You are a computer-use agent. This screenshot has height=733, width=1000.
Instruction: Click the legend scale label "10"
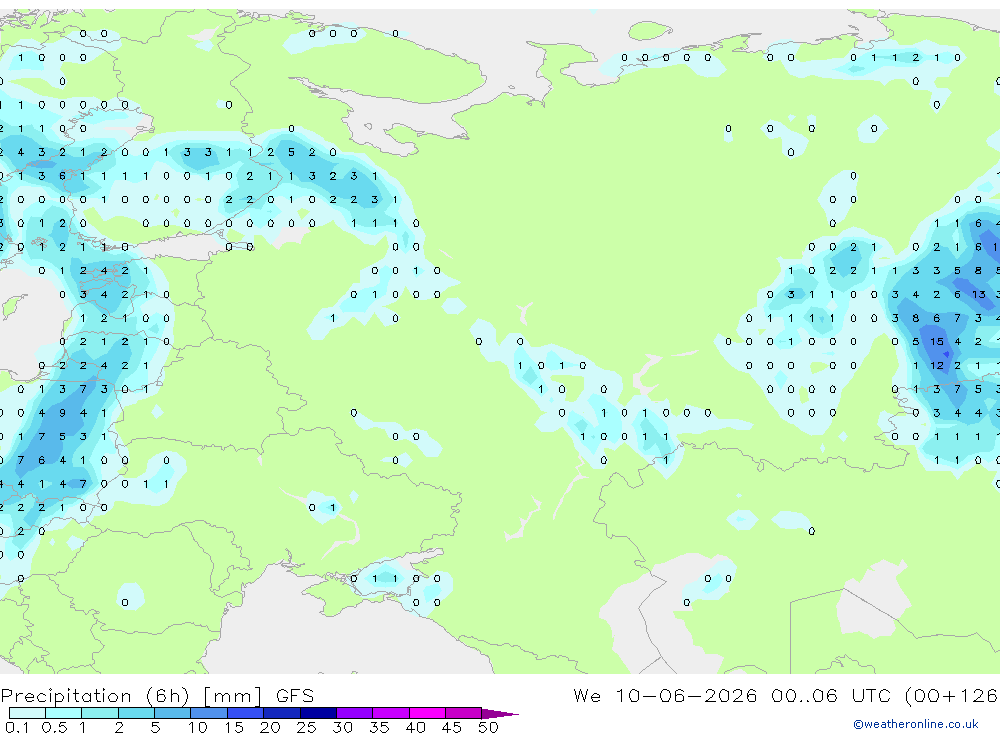coord(198,727)
